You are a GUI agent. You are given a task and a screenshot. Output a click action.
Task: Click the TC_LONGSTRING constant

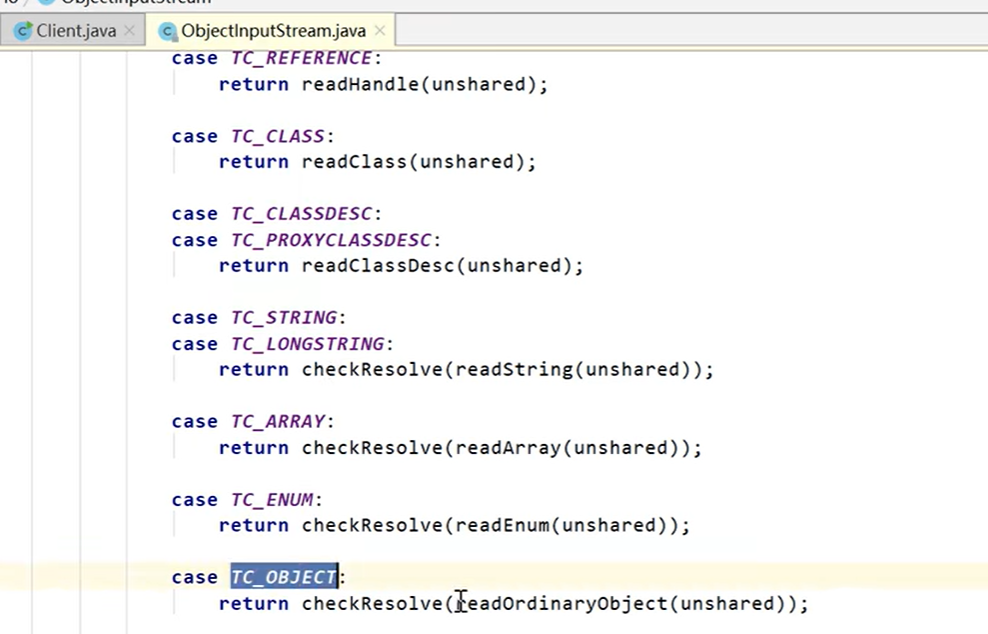tap(307, 344)
